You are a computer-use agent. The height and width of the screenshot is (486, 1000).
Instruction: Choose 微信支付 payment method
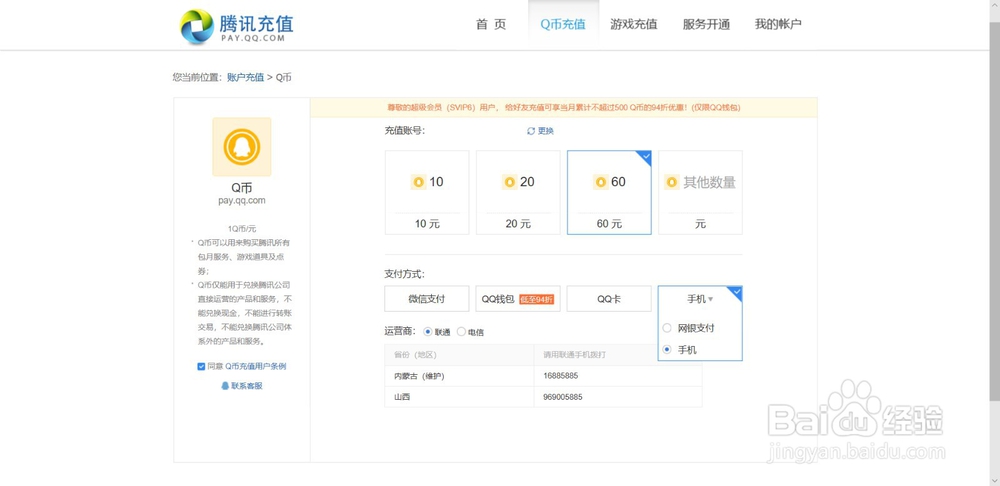pyautogui.click(x=427, y=298)
